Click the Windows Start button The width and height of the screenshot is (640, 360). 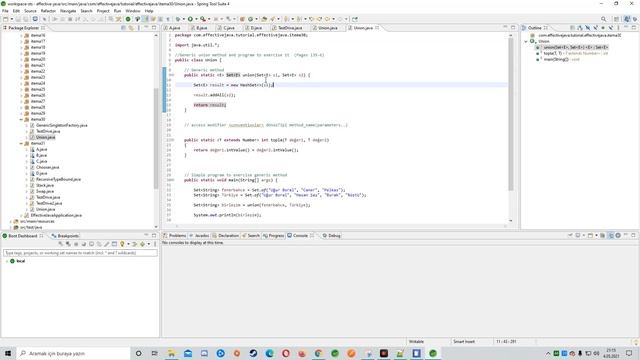pos(8,353)
